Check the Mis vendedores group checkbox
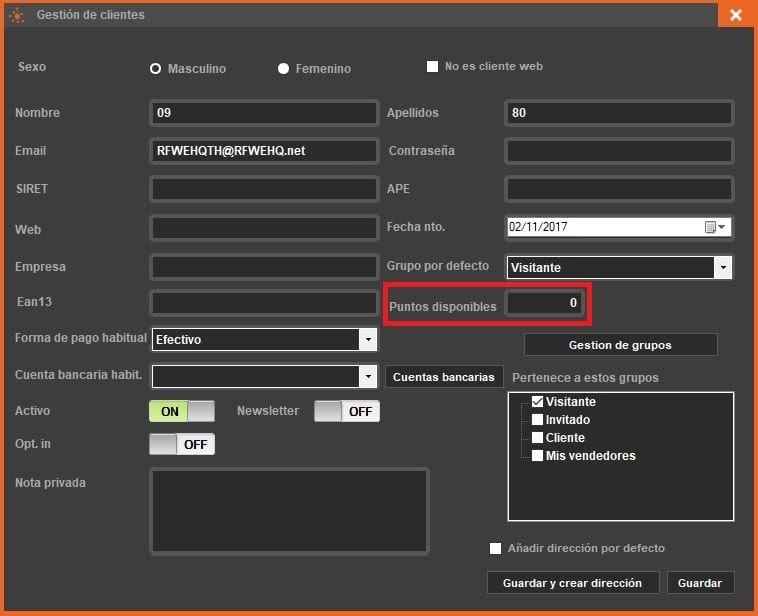This screenshot has height=616, width=758. click(538, 456)
